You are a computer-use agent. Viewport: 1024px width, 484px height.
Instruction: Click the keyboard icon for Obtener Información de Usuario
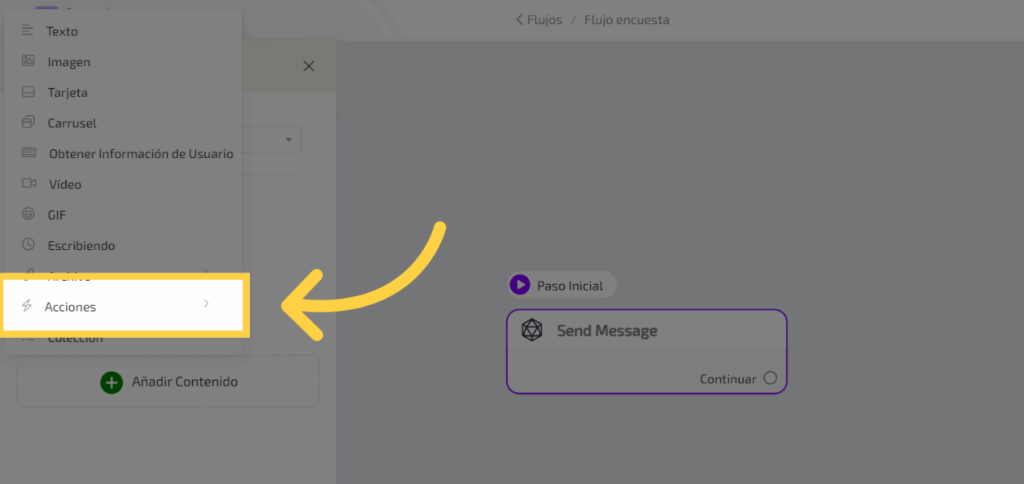click(x=29, y=154)
